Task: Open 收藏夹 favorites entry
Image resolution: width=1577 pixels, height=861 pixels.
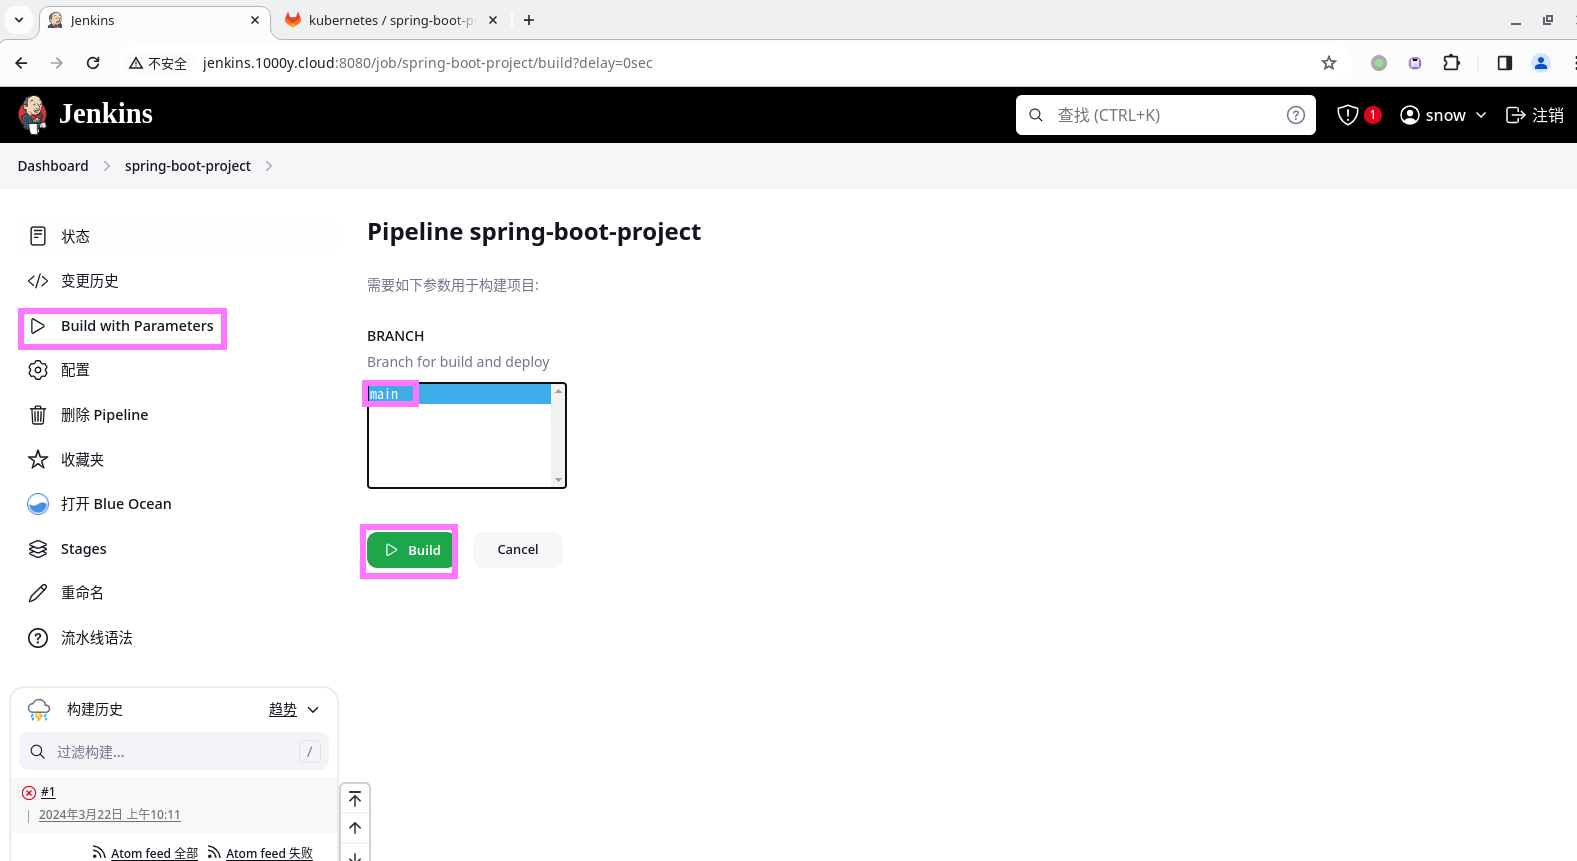Action: click(x=67, y=460)
